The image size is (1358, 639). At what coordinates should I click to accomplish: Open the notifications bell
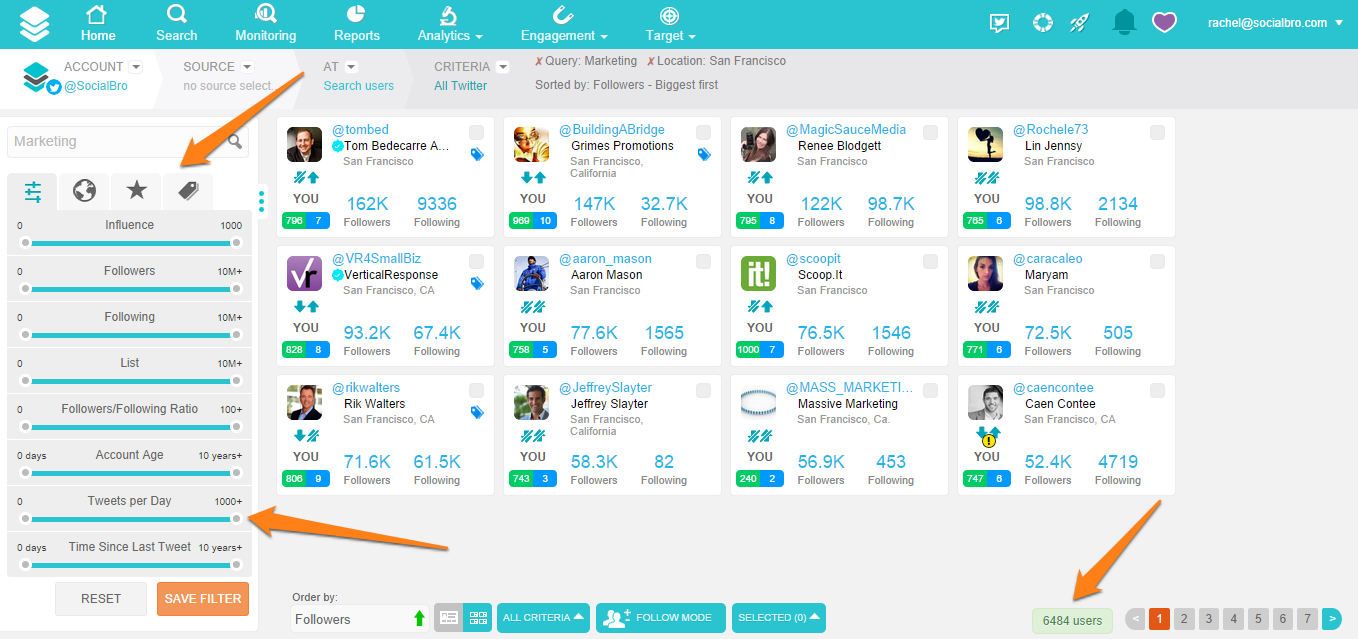[1125, 22]
